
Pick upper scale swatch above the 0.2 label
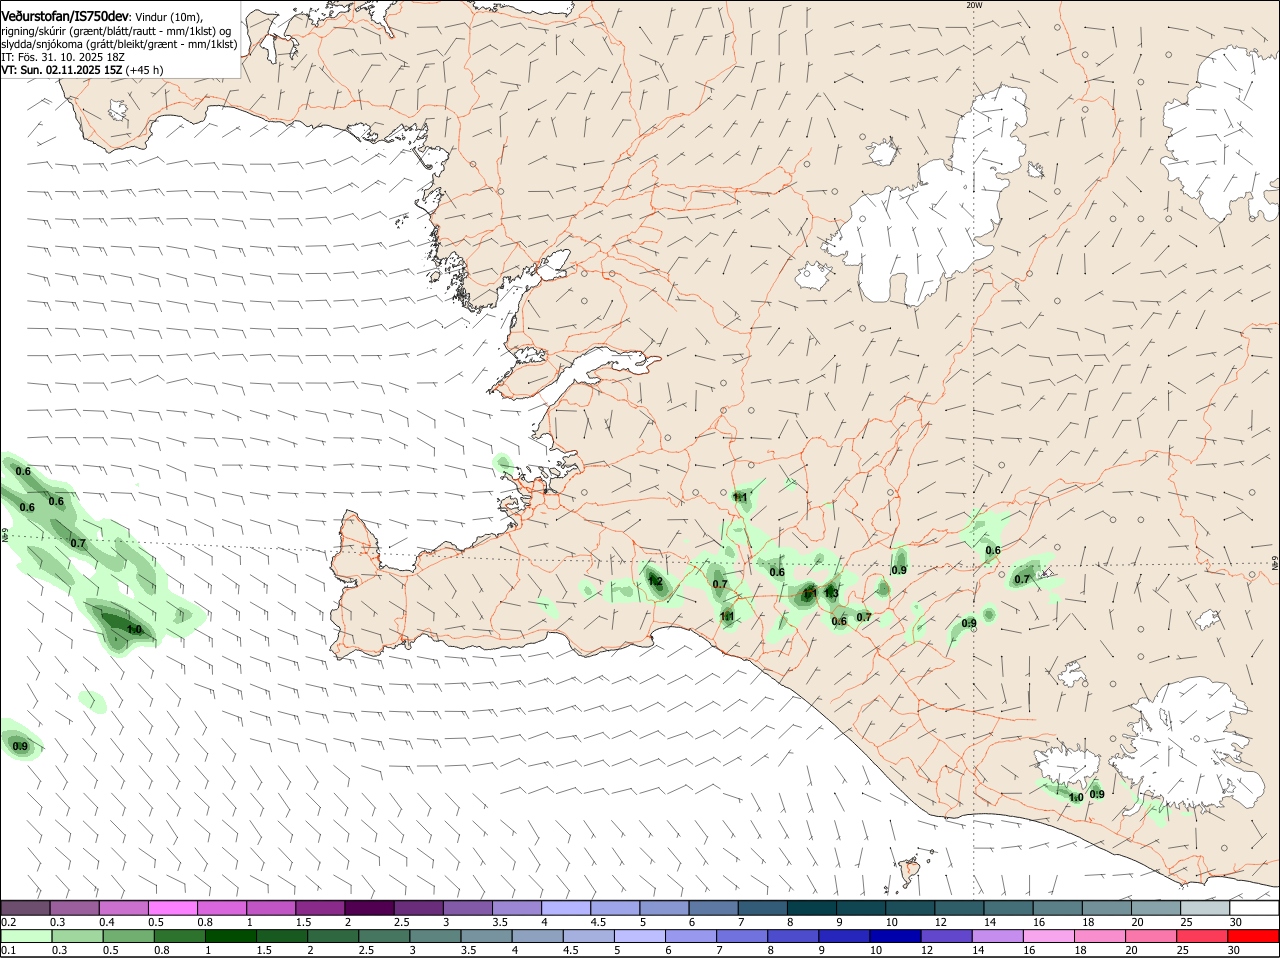[x=25, y=907]
